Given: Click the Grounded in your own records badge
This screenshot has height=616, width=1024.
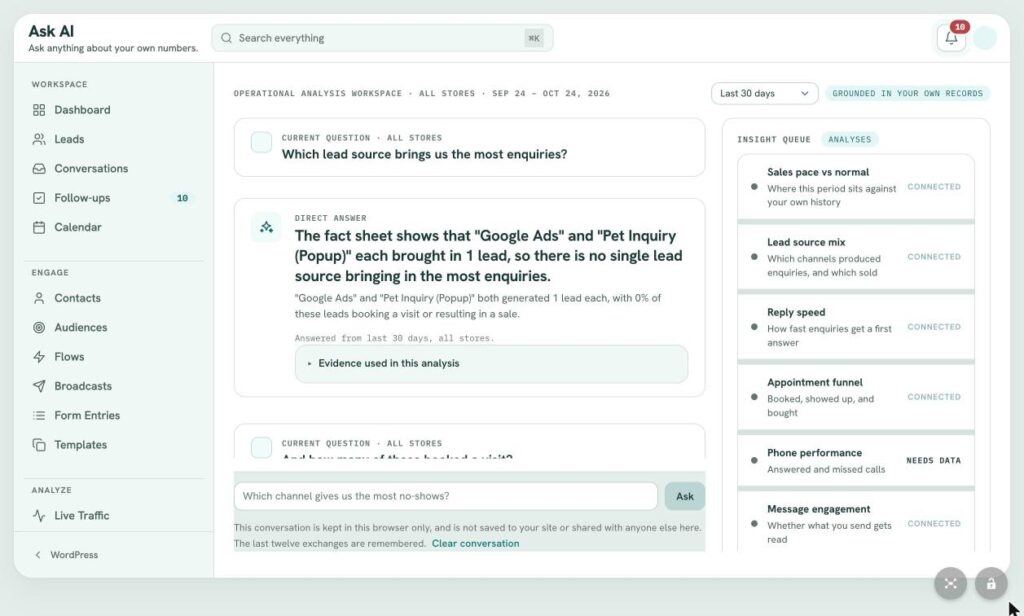Looking at the screenshot, I should coord(907,93).
